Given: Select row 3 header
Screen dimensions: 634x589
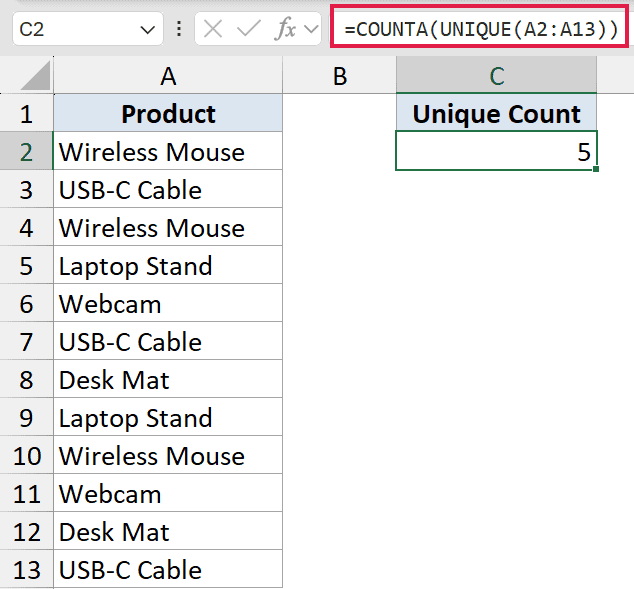Looking at the screenshot, I should pyautogui.click(x=26, y=189).
